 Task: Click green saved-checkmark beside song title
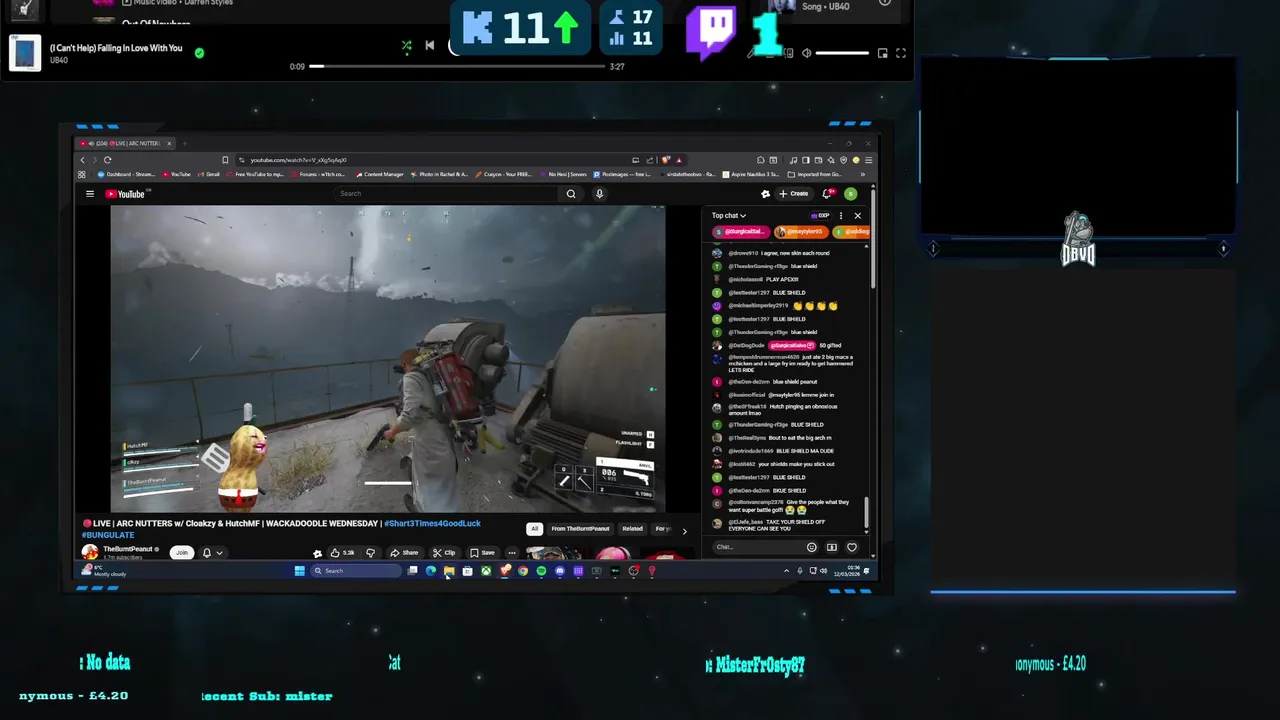pos(199,53)
